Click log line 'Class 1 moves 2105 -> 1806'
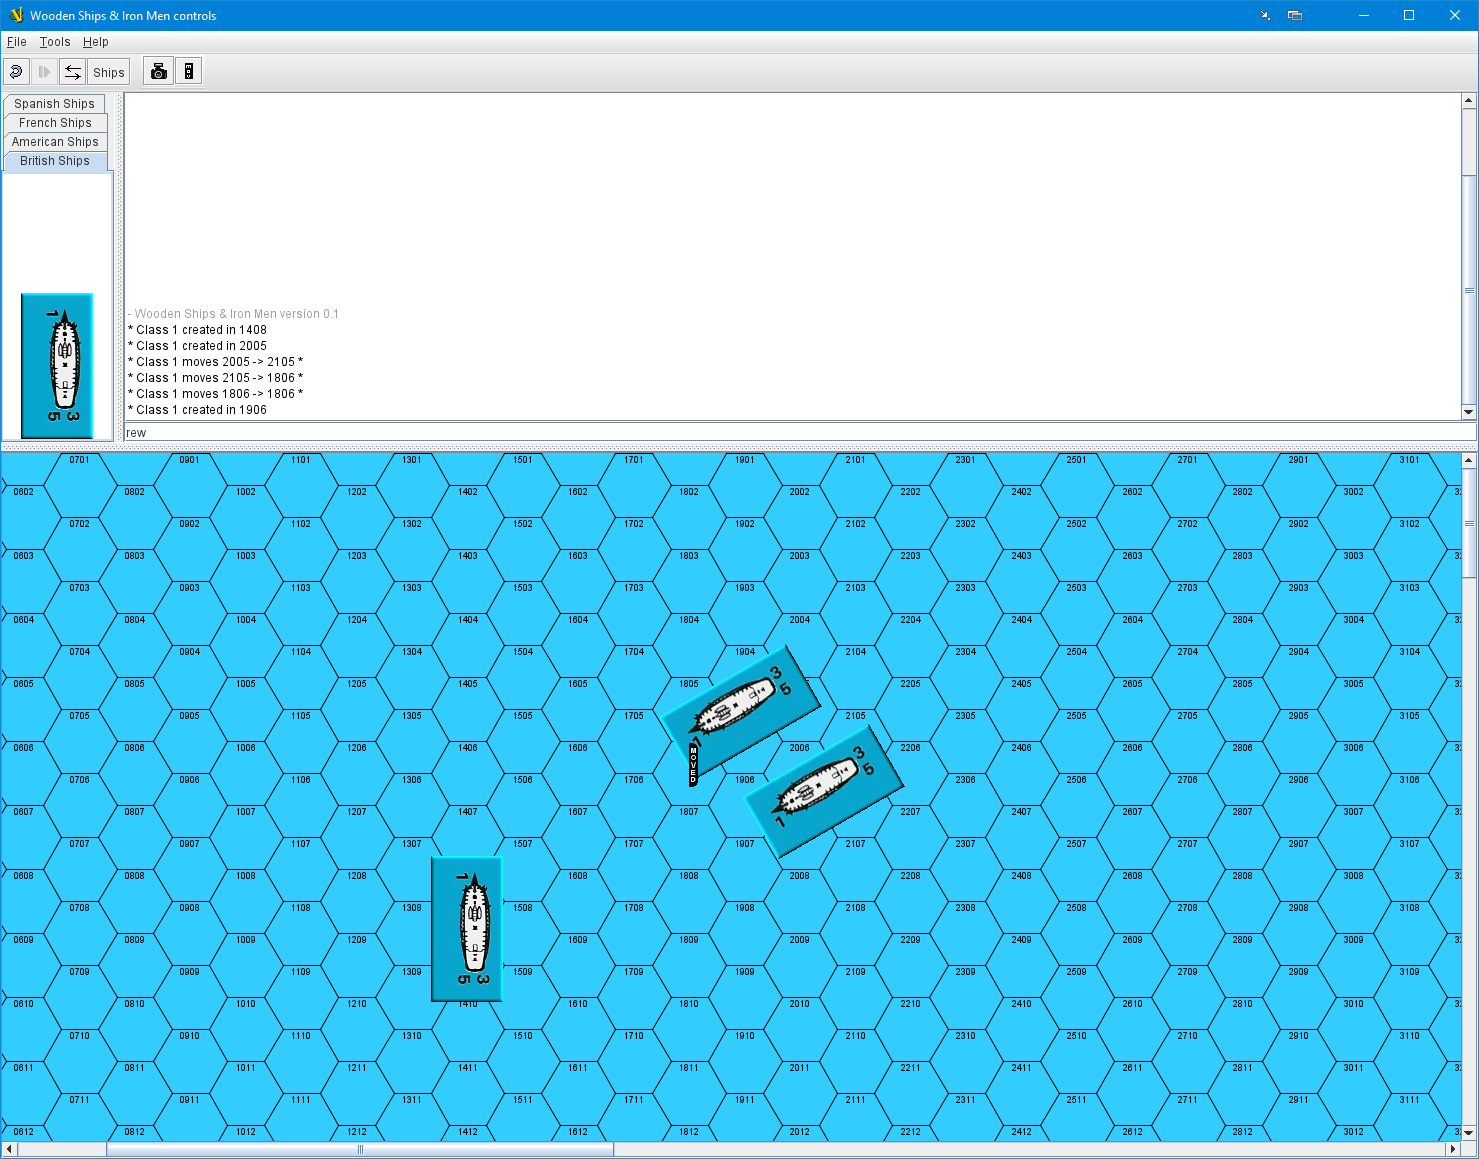 click(216, 378)
